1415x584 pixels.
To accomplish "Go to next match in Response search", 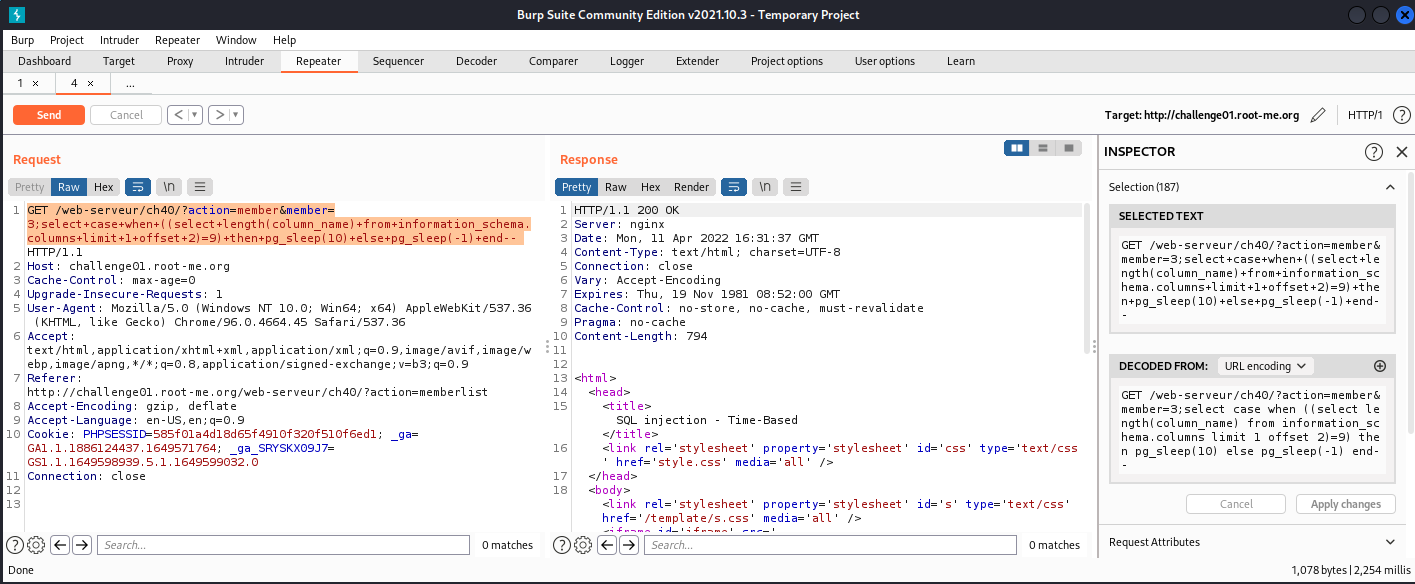I will [629, 545].
